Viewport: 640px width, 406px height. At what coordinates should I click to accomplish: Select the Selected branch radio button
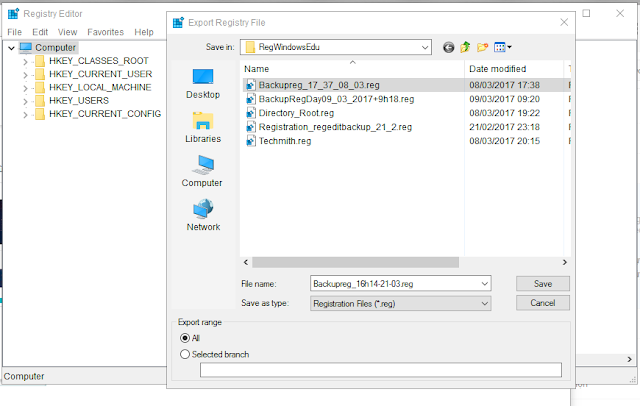[x=185, y=354]
